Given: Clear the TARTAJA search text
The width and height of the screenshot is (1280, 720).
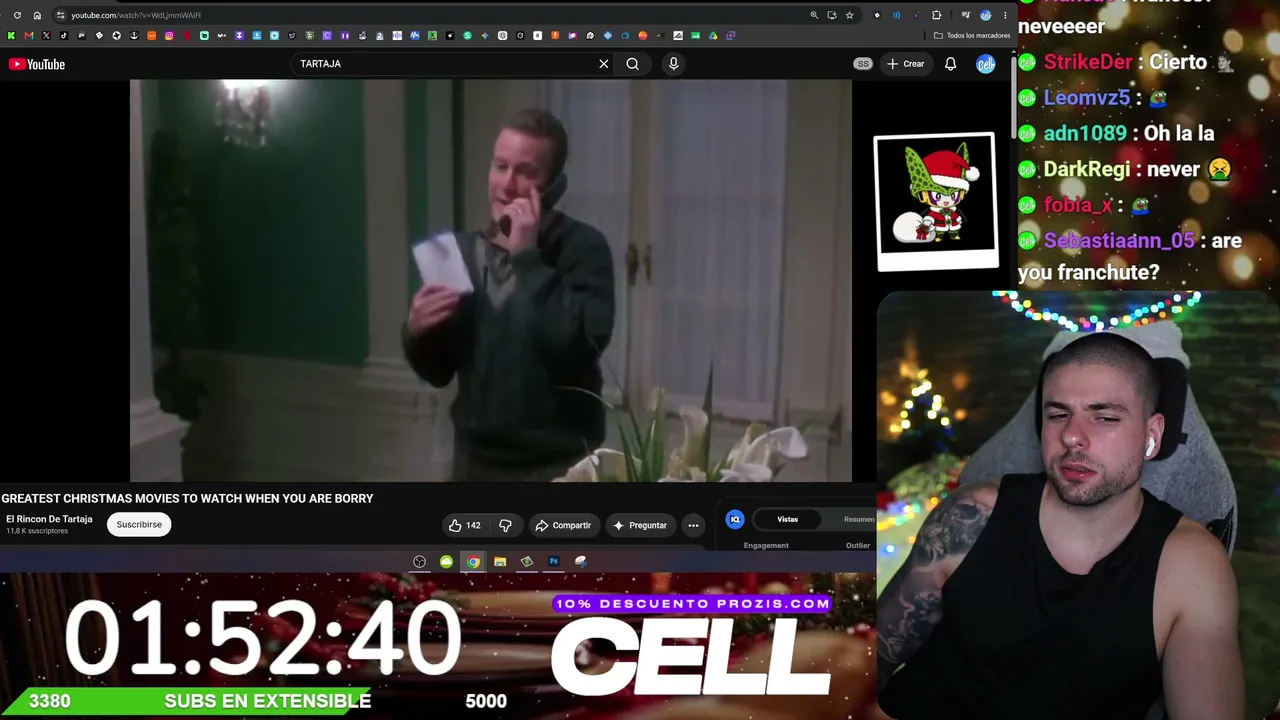Looking at the screenshot, I should (x=604, y=64).
